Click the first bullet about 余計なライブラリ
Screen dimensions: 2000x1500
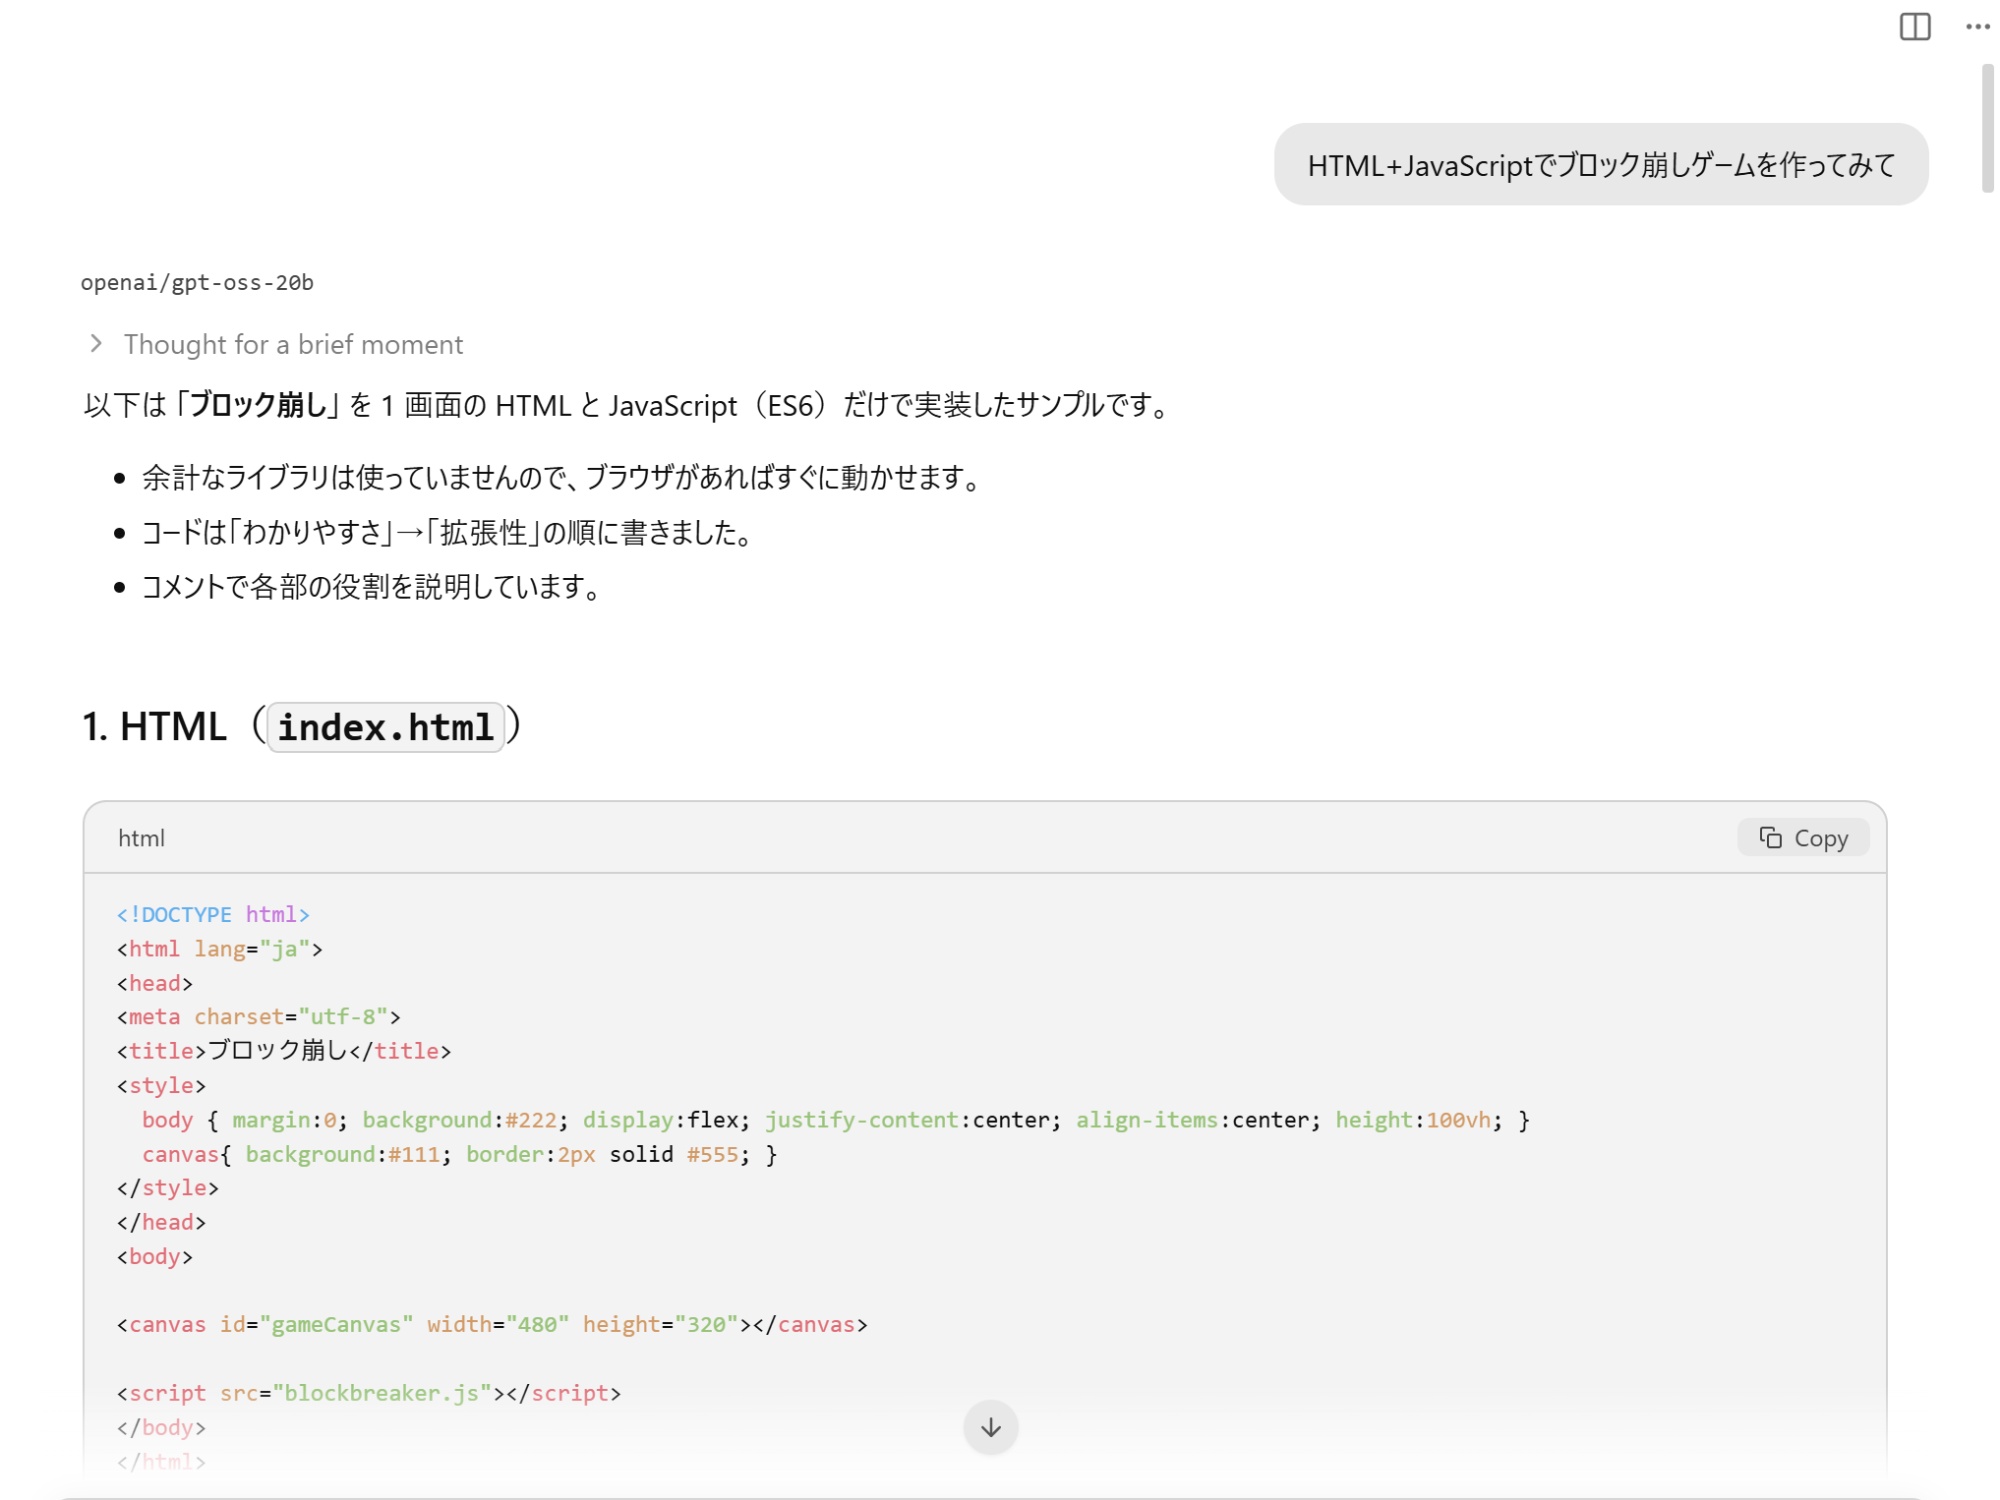coord(560,478)
